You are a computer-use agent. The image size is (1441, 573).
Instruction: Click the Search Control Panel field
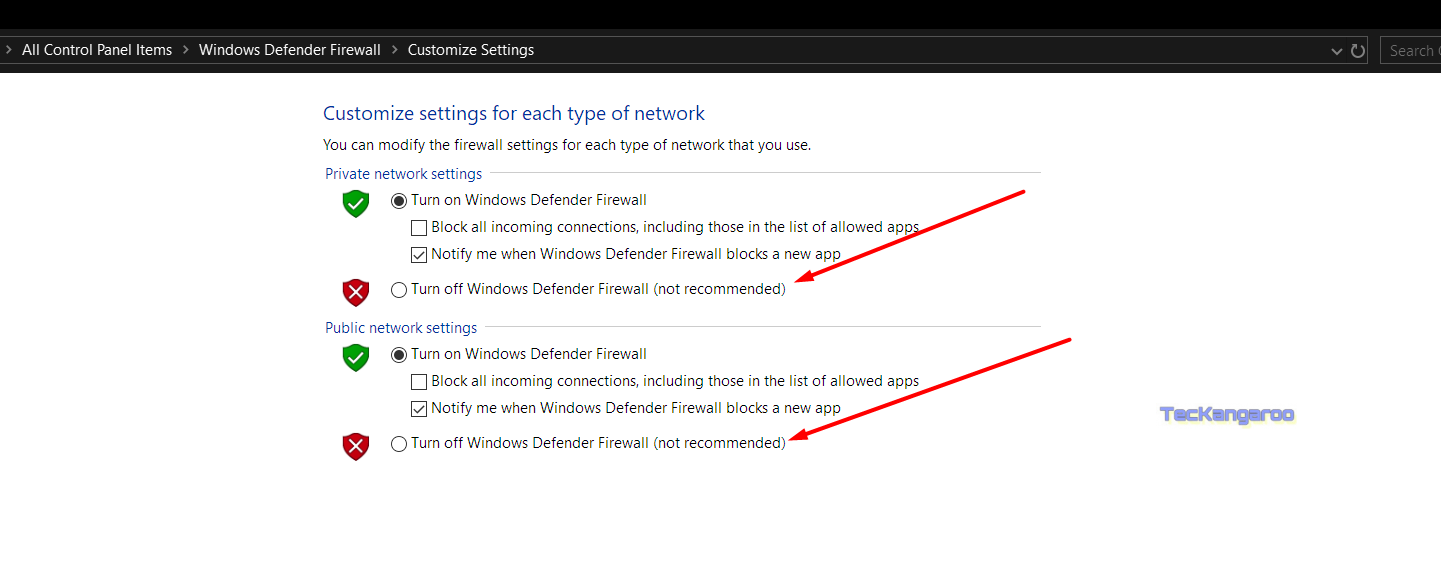click(x=1412, y=51)
